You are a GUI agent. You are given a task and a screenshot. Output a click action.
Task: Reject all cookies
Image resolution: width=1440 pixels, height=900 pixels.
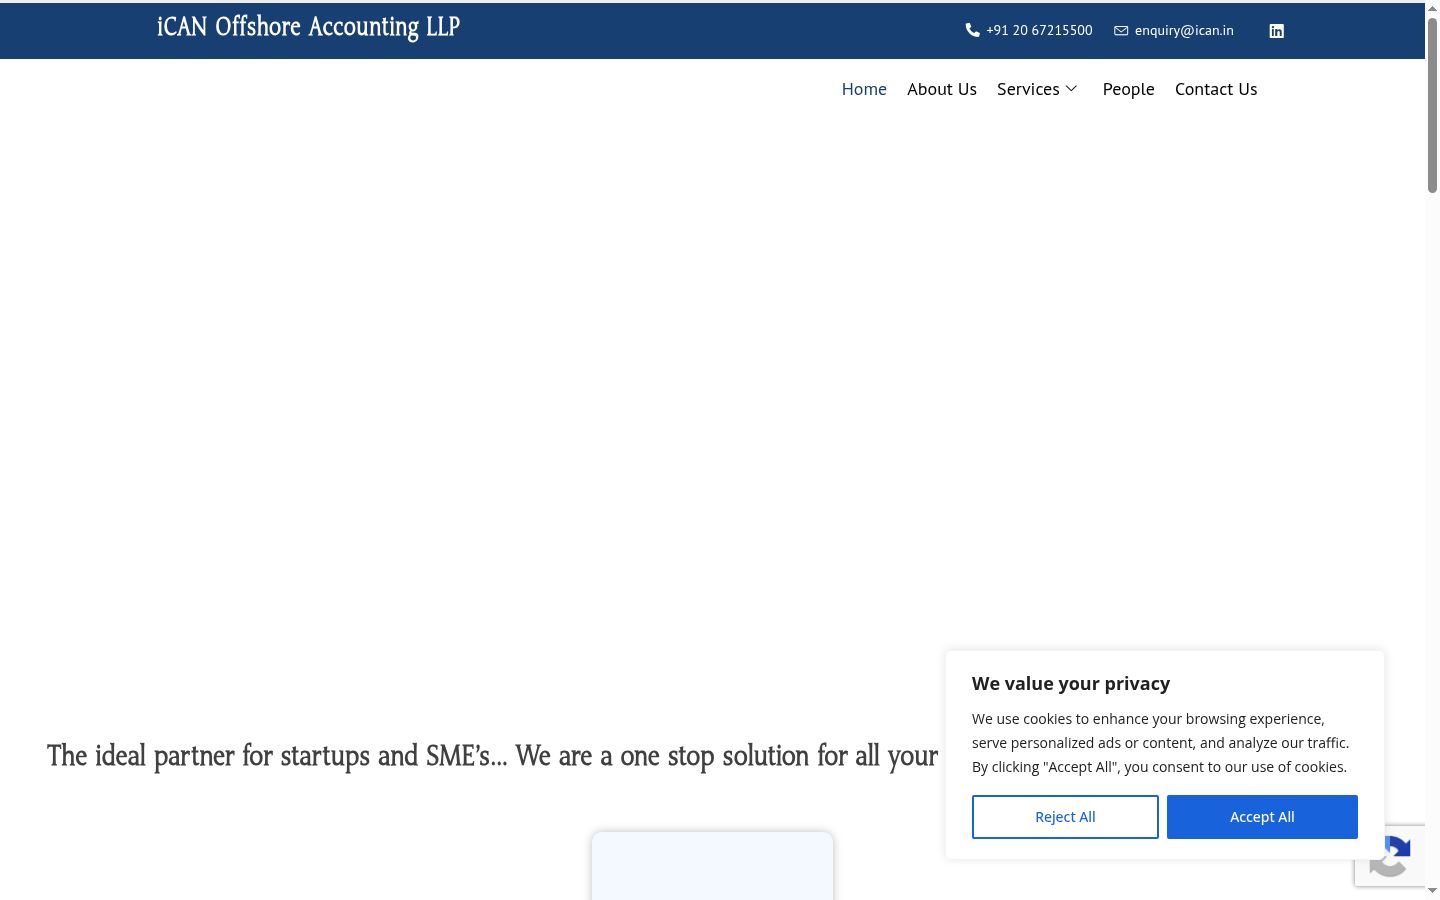[1065, 817]
